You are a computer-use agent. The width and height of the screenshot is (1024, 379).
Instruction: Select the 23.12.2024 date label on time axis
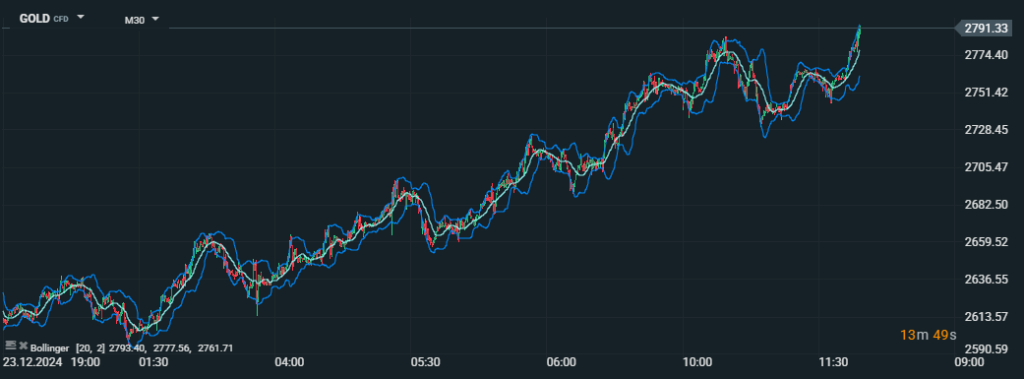tap(34, 361)
